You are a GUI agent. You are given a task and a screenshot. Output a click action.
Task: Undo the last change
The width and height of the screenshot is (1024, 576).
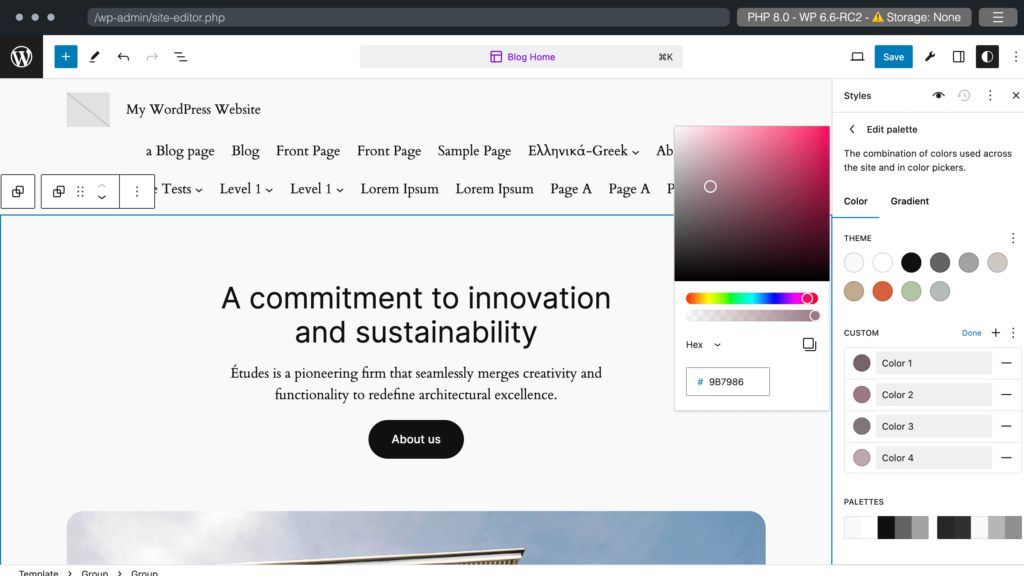(x=123, y=57)
